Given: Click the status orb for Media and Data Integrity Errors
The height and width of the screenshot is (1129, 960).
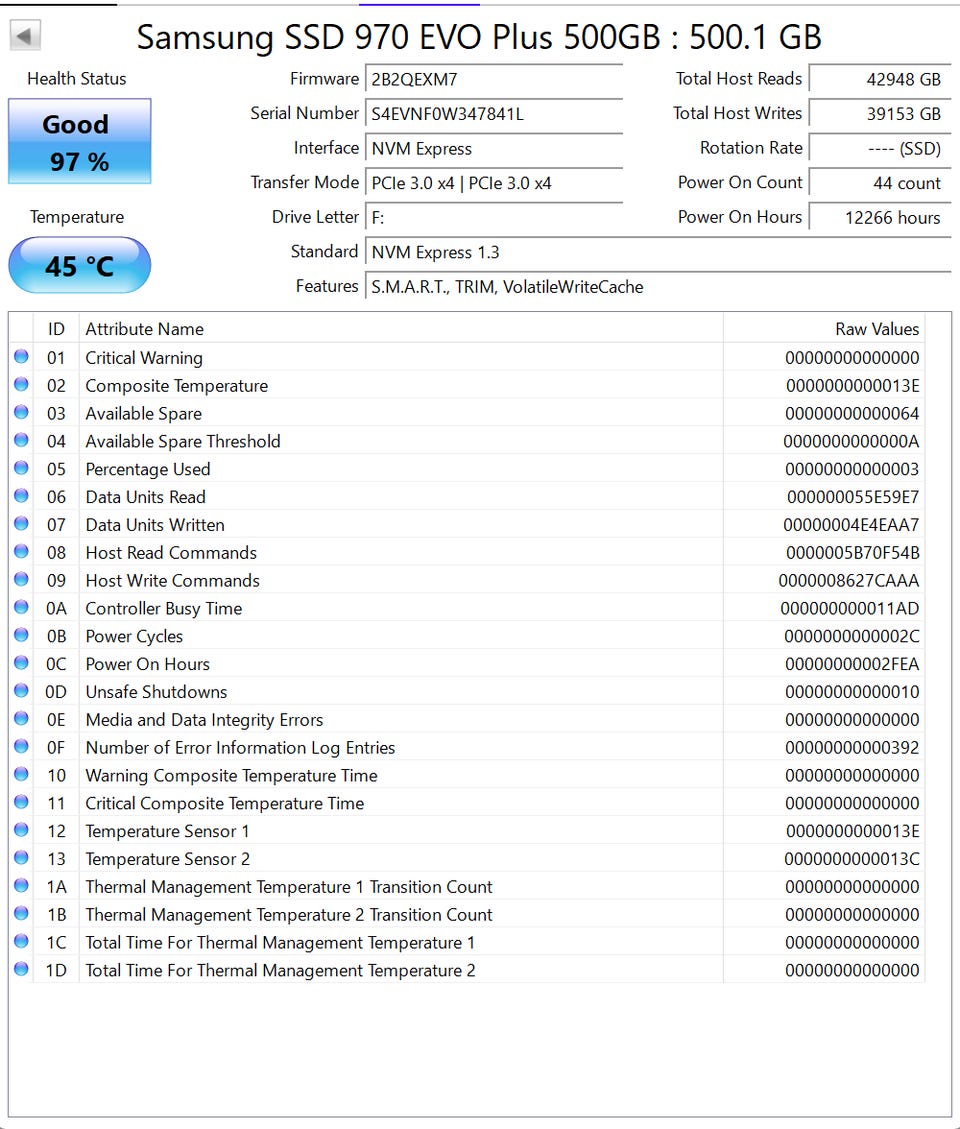Looking at the screenshot, I should point(22,719).
